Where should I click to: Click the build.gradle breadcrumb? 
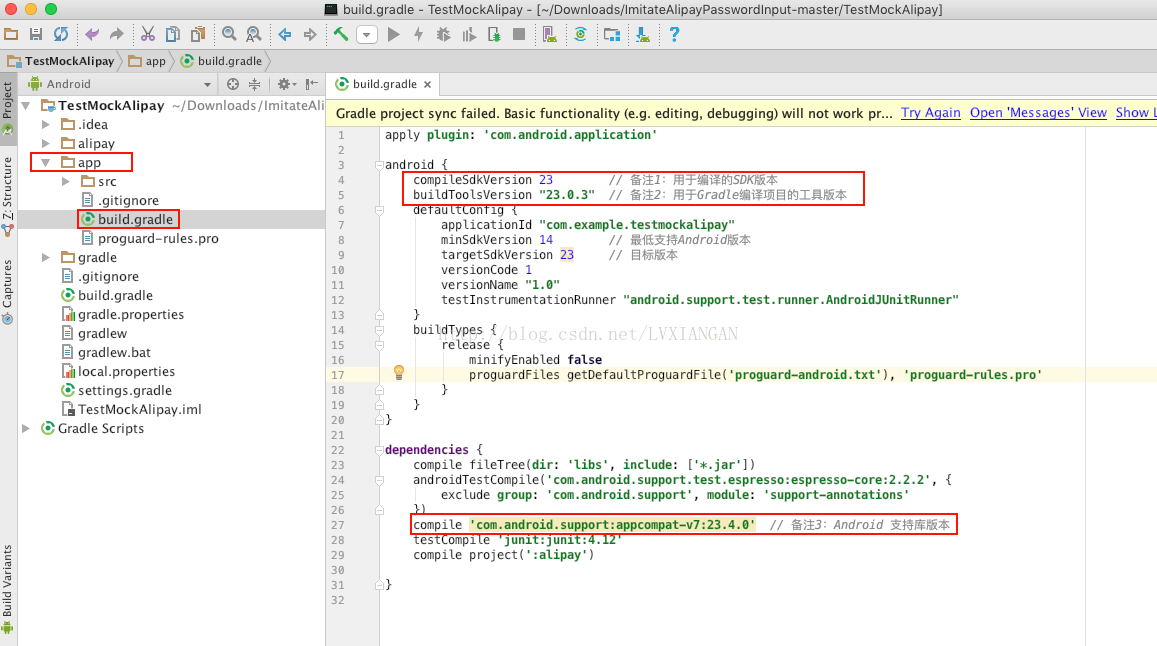click(x=221, y=61)
